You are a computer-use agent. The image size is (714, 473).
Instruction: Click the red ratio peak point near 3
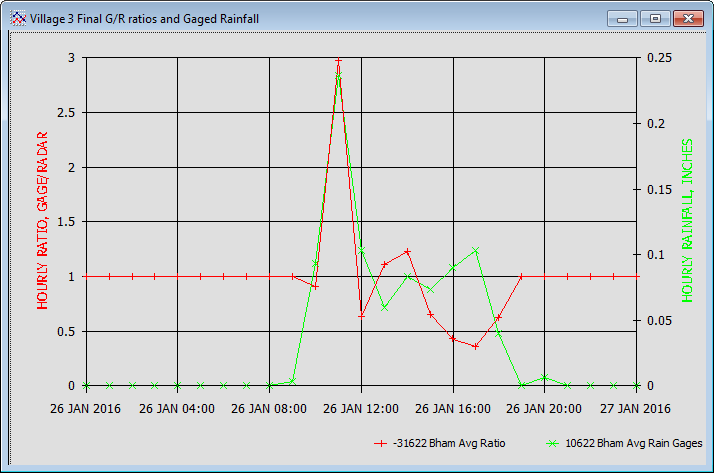pos(338,61)
